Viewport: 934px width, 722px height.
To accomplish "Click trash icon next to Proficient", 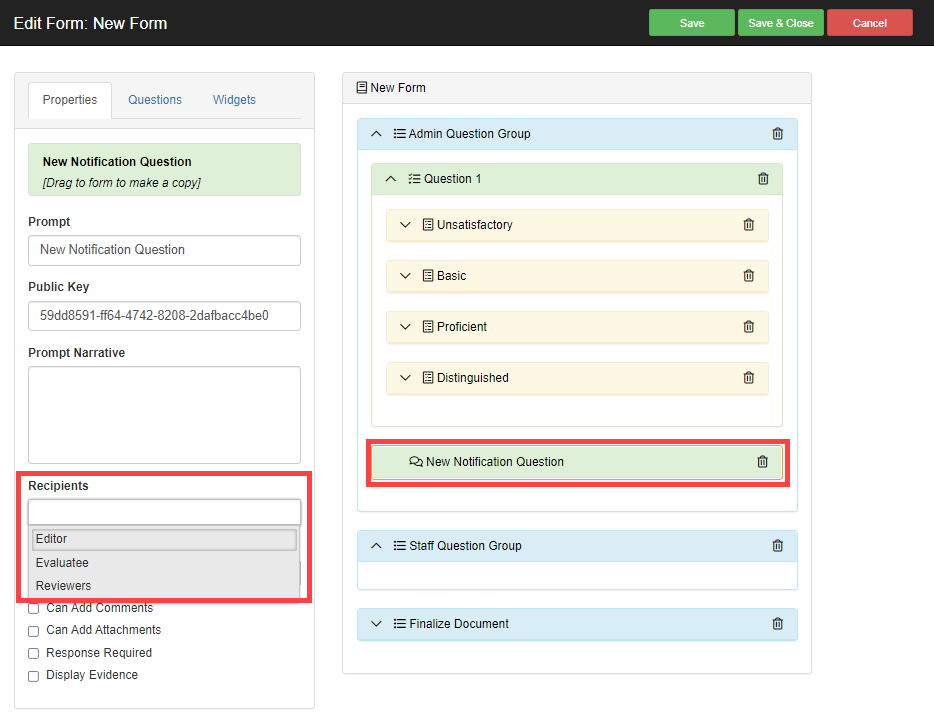I will pos(749,326).
